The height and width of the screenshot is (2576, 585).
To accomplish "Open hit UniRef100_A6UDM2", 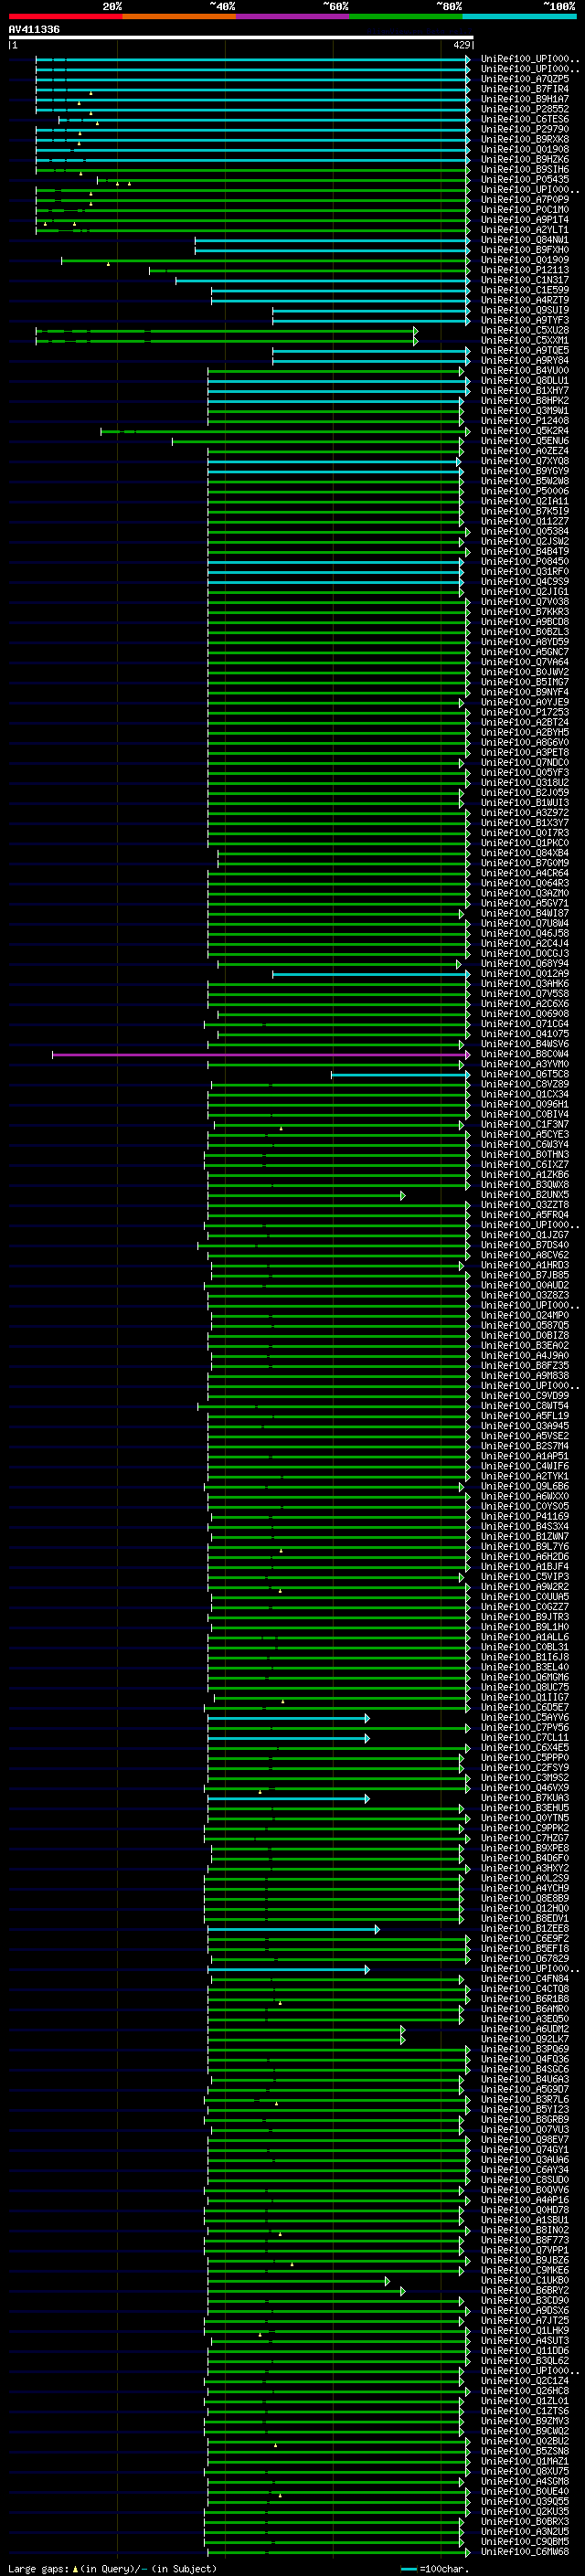I will point(525,2029).
